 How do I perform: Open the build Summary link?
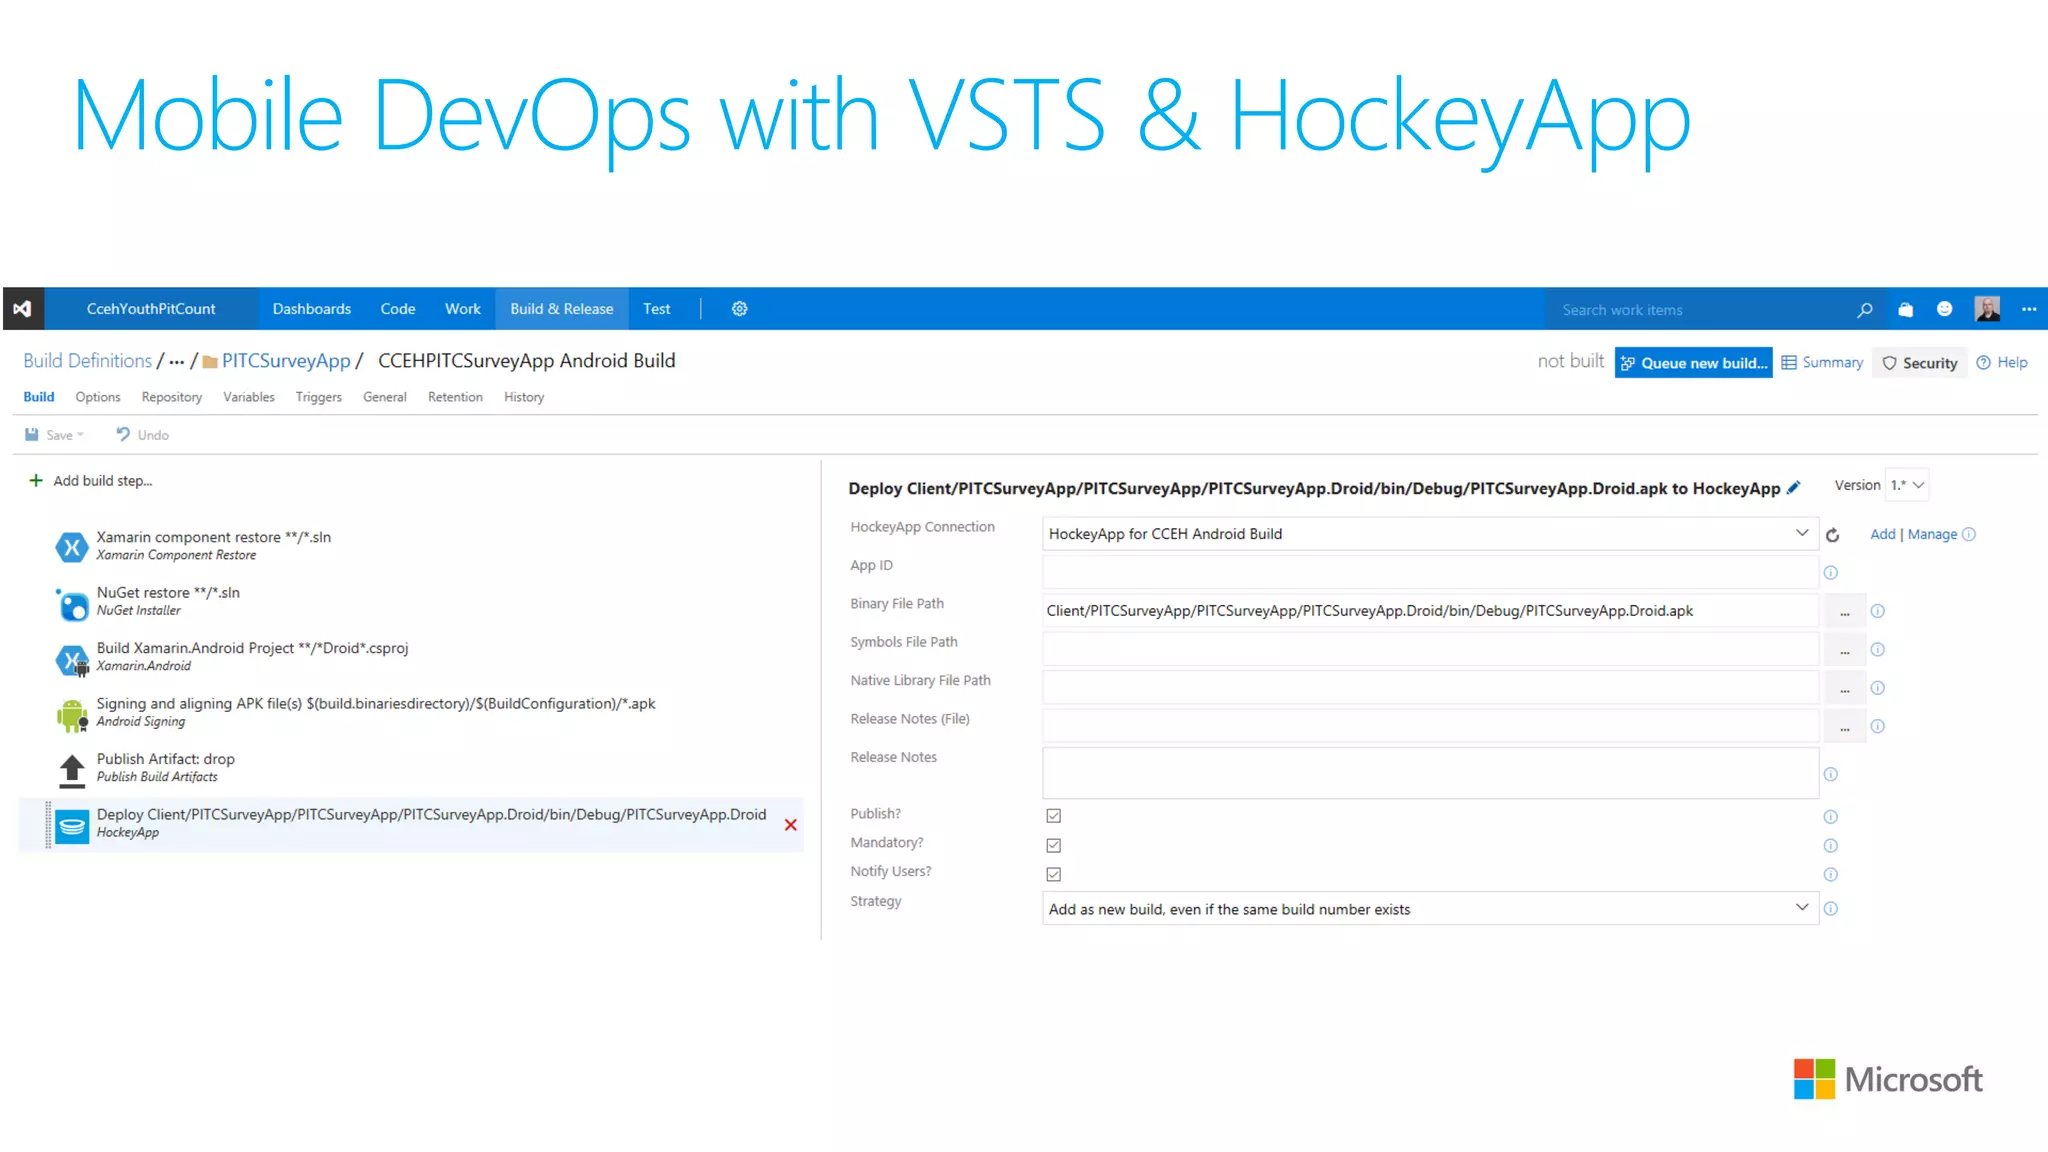coord(1823,363)
